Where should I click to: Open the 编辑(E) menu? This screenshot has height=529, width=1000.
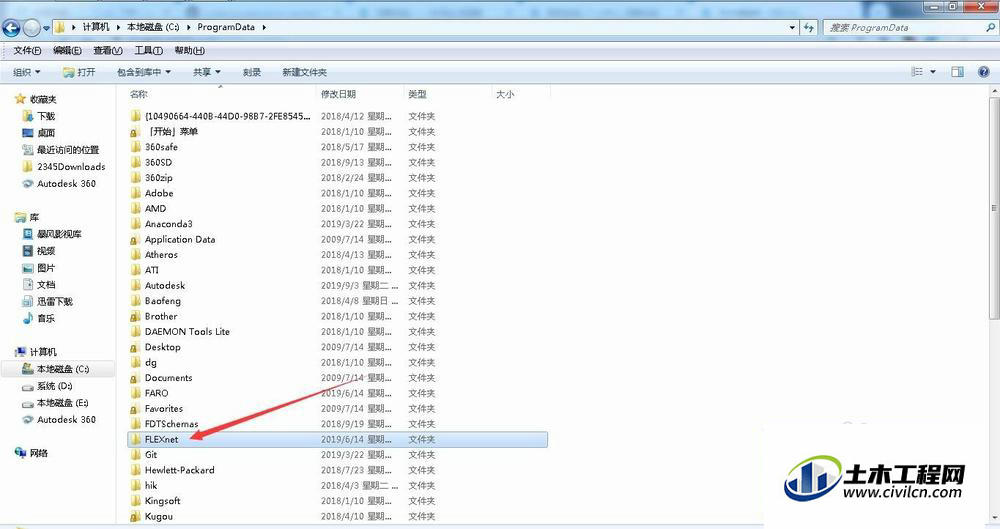click(67, 50)
